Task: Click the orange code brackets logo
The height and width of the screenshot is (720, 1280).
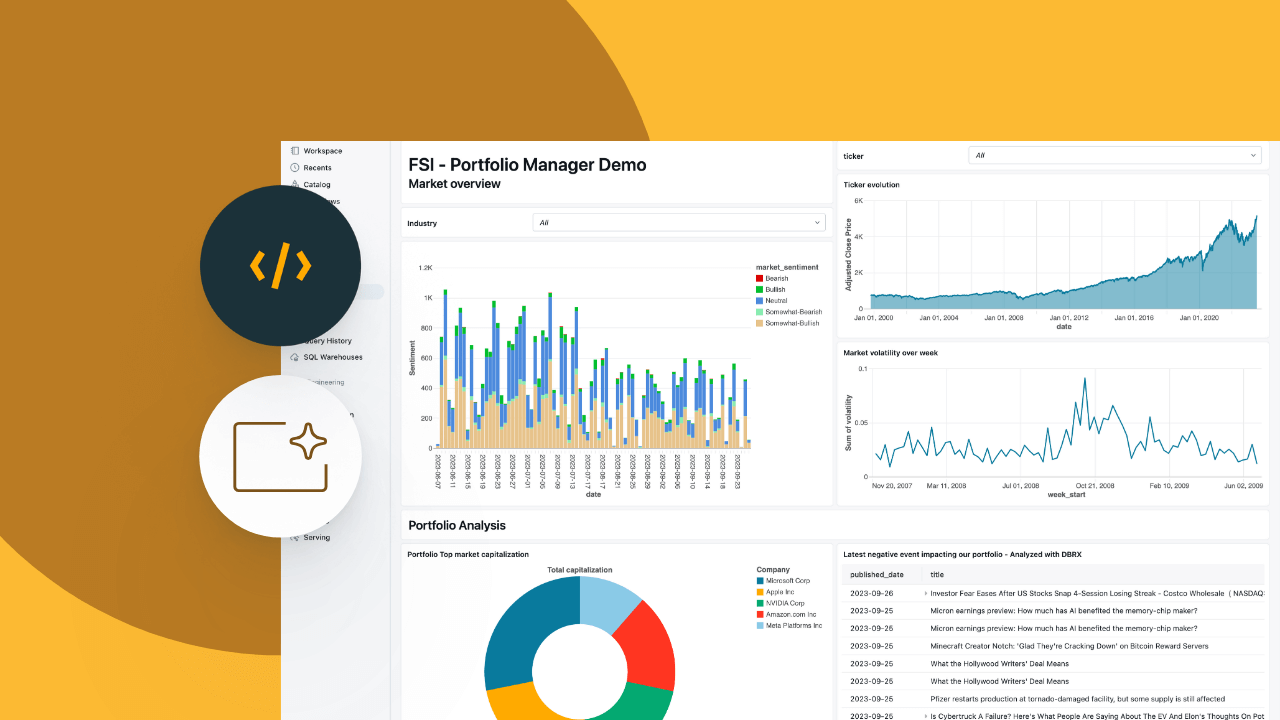Action: pyautogui.click(x=280, y=265)
